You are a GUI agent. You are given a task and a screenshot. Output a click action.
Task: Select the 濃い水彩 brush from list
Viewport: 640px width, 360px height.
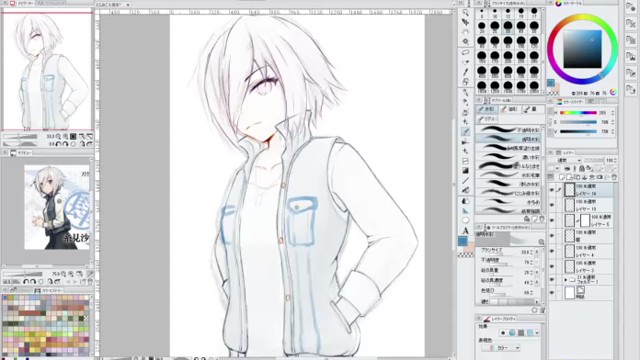pos(509,157)
